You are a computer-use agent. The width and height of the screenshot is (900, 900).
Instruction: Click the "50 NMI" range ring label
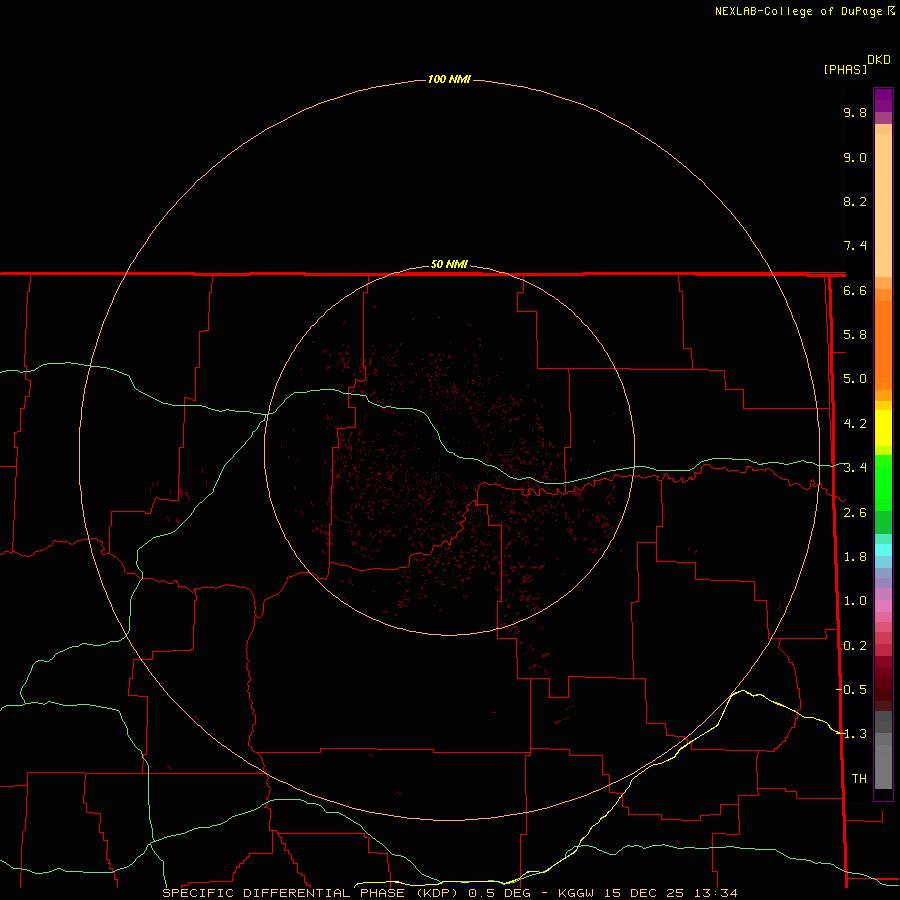[449, 264]
